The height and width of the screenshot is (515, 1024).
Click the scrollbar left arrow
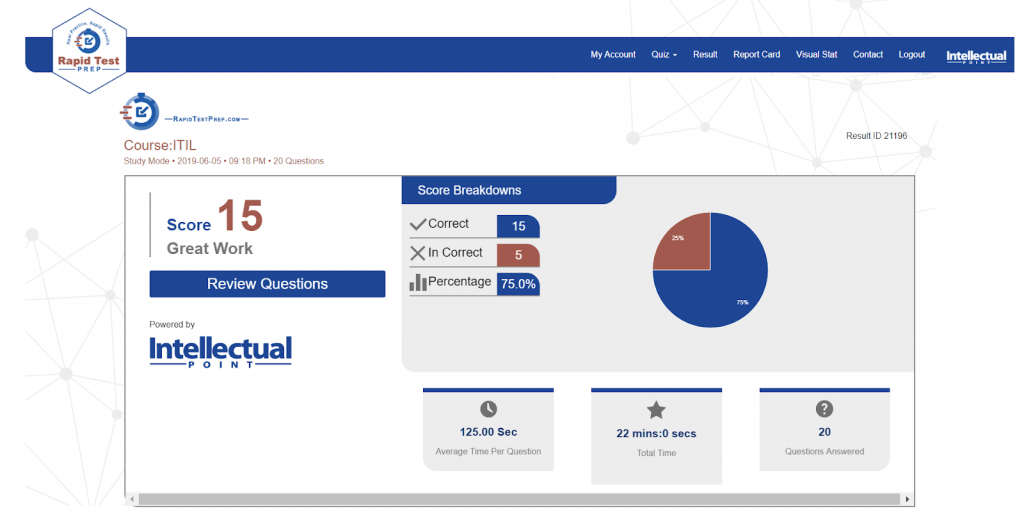(132, 499)
